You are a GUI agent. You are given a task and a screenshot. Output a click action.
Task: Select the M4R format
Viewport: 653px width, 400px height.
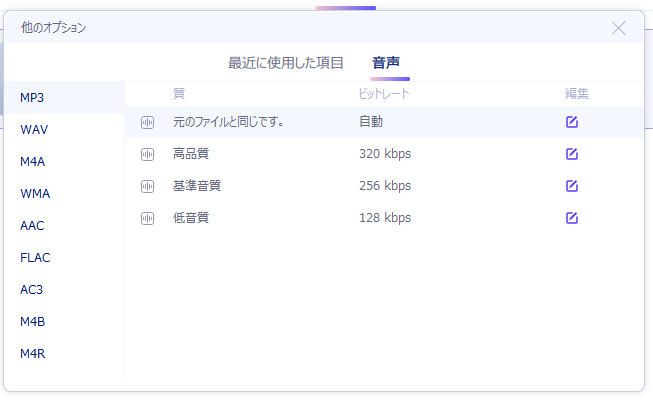pos(65,354)
